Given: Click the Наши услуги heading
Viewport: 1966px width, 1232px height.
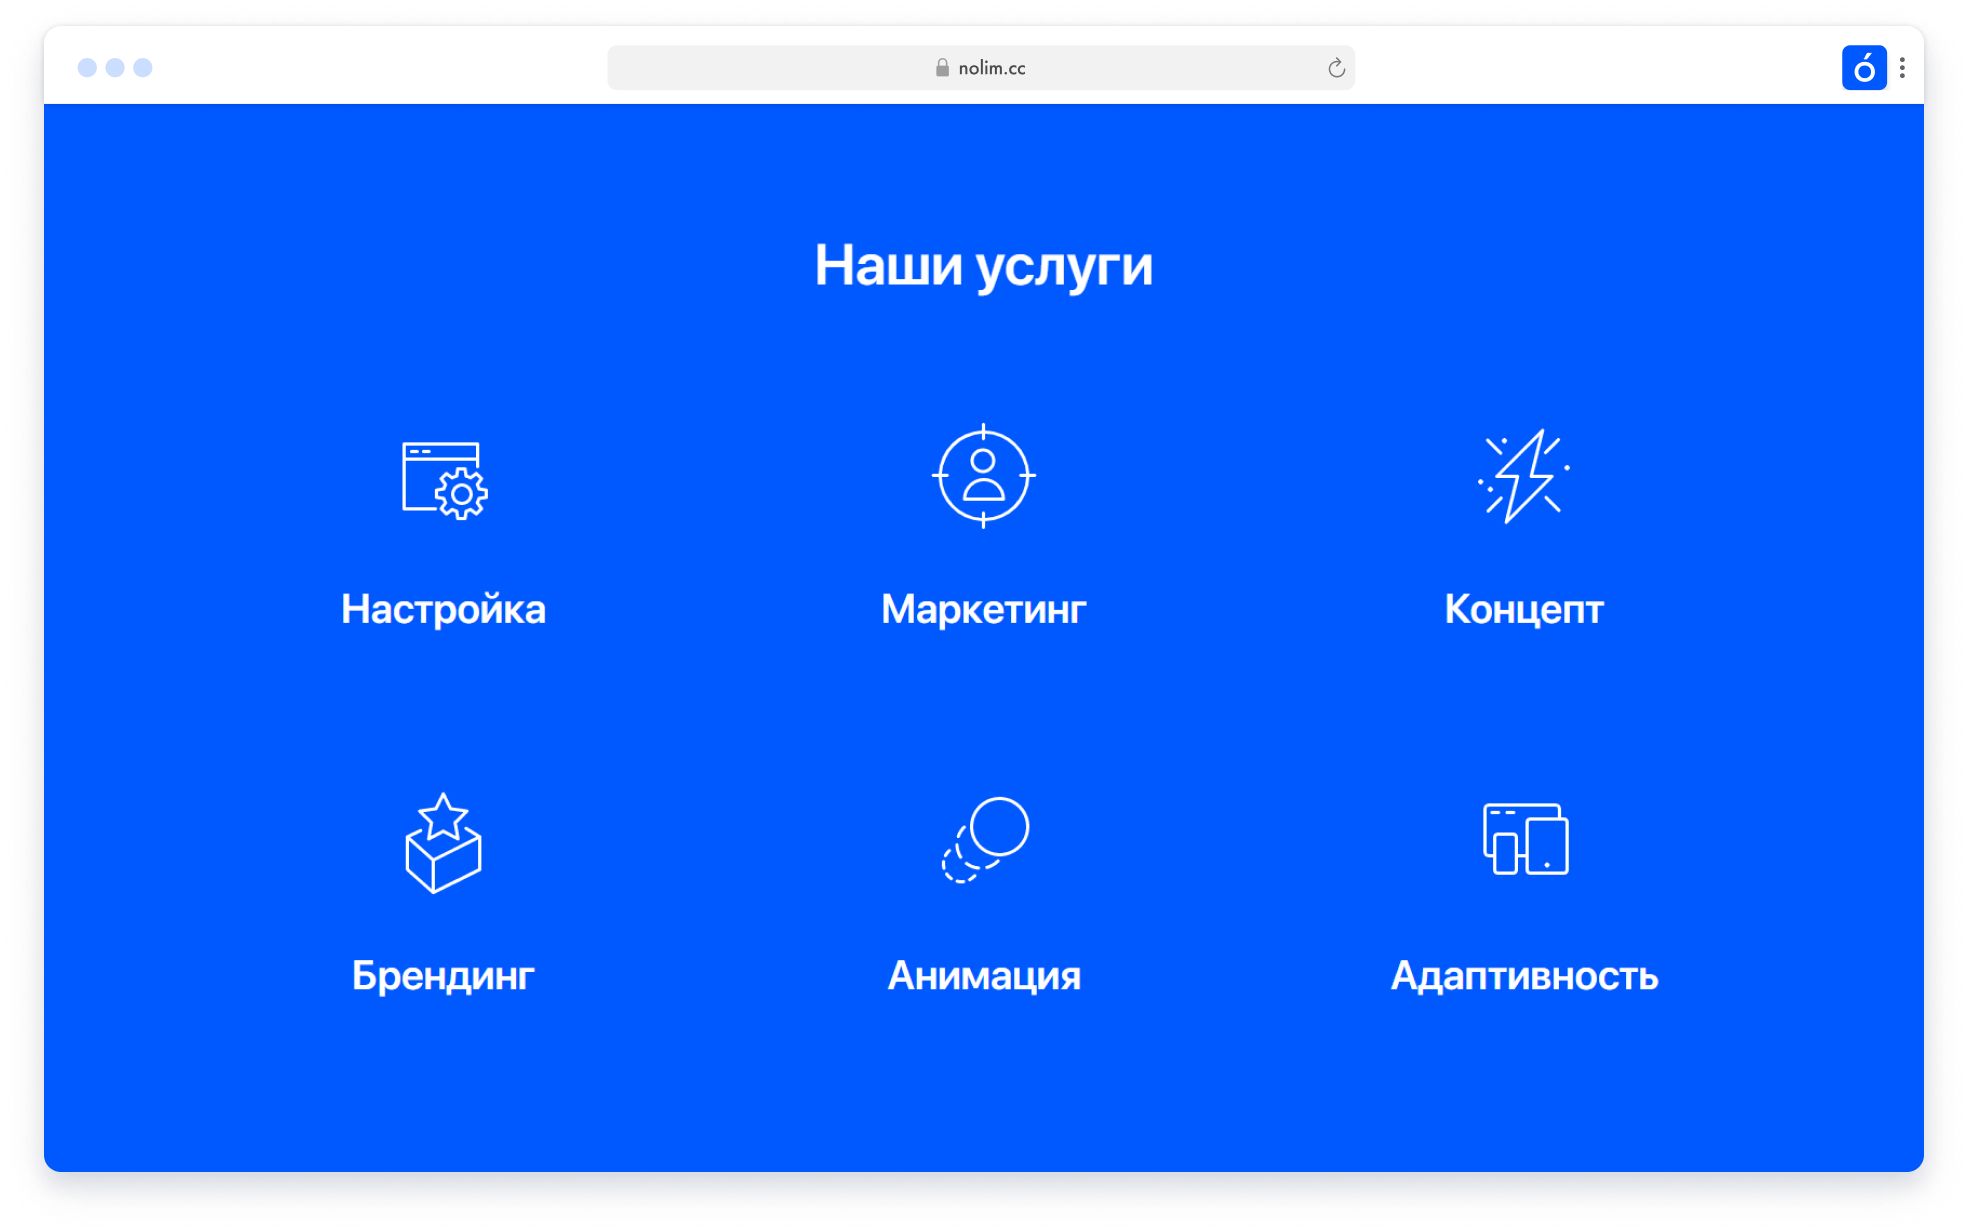Looking at the screenshot, I should click(983, 266).
